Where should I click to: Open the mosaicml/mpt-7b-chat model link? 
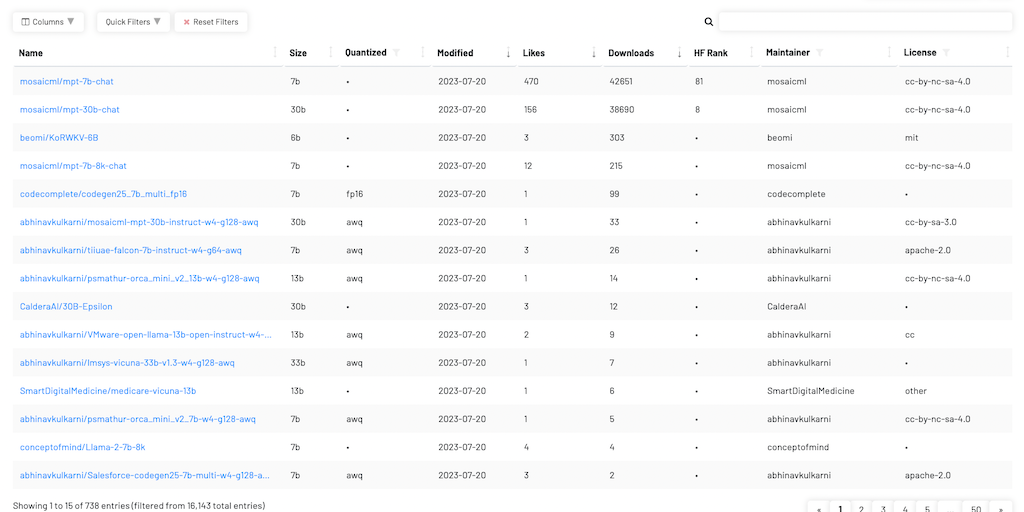[x=66, y=81]
